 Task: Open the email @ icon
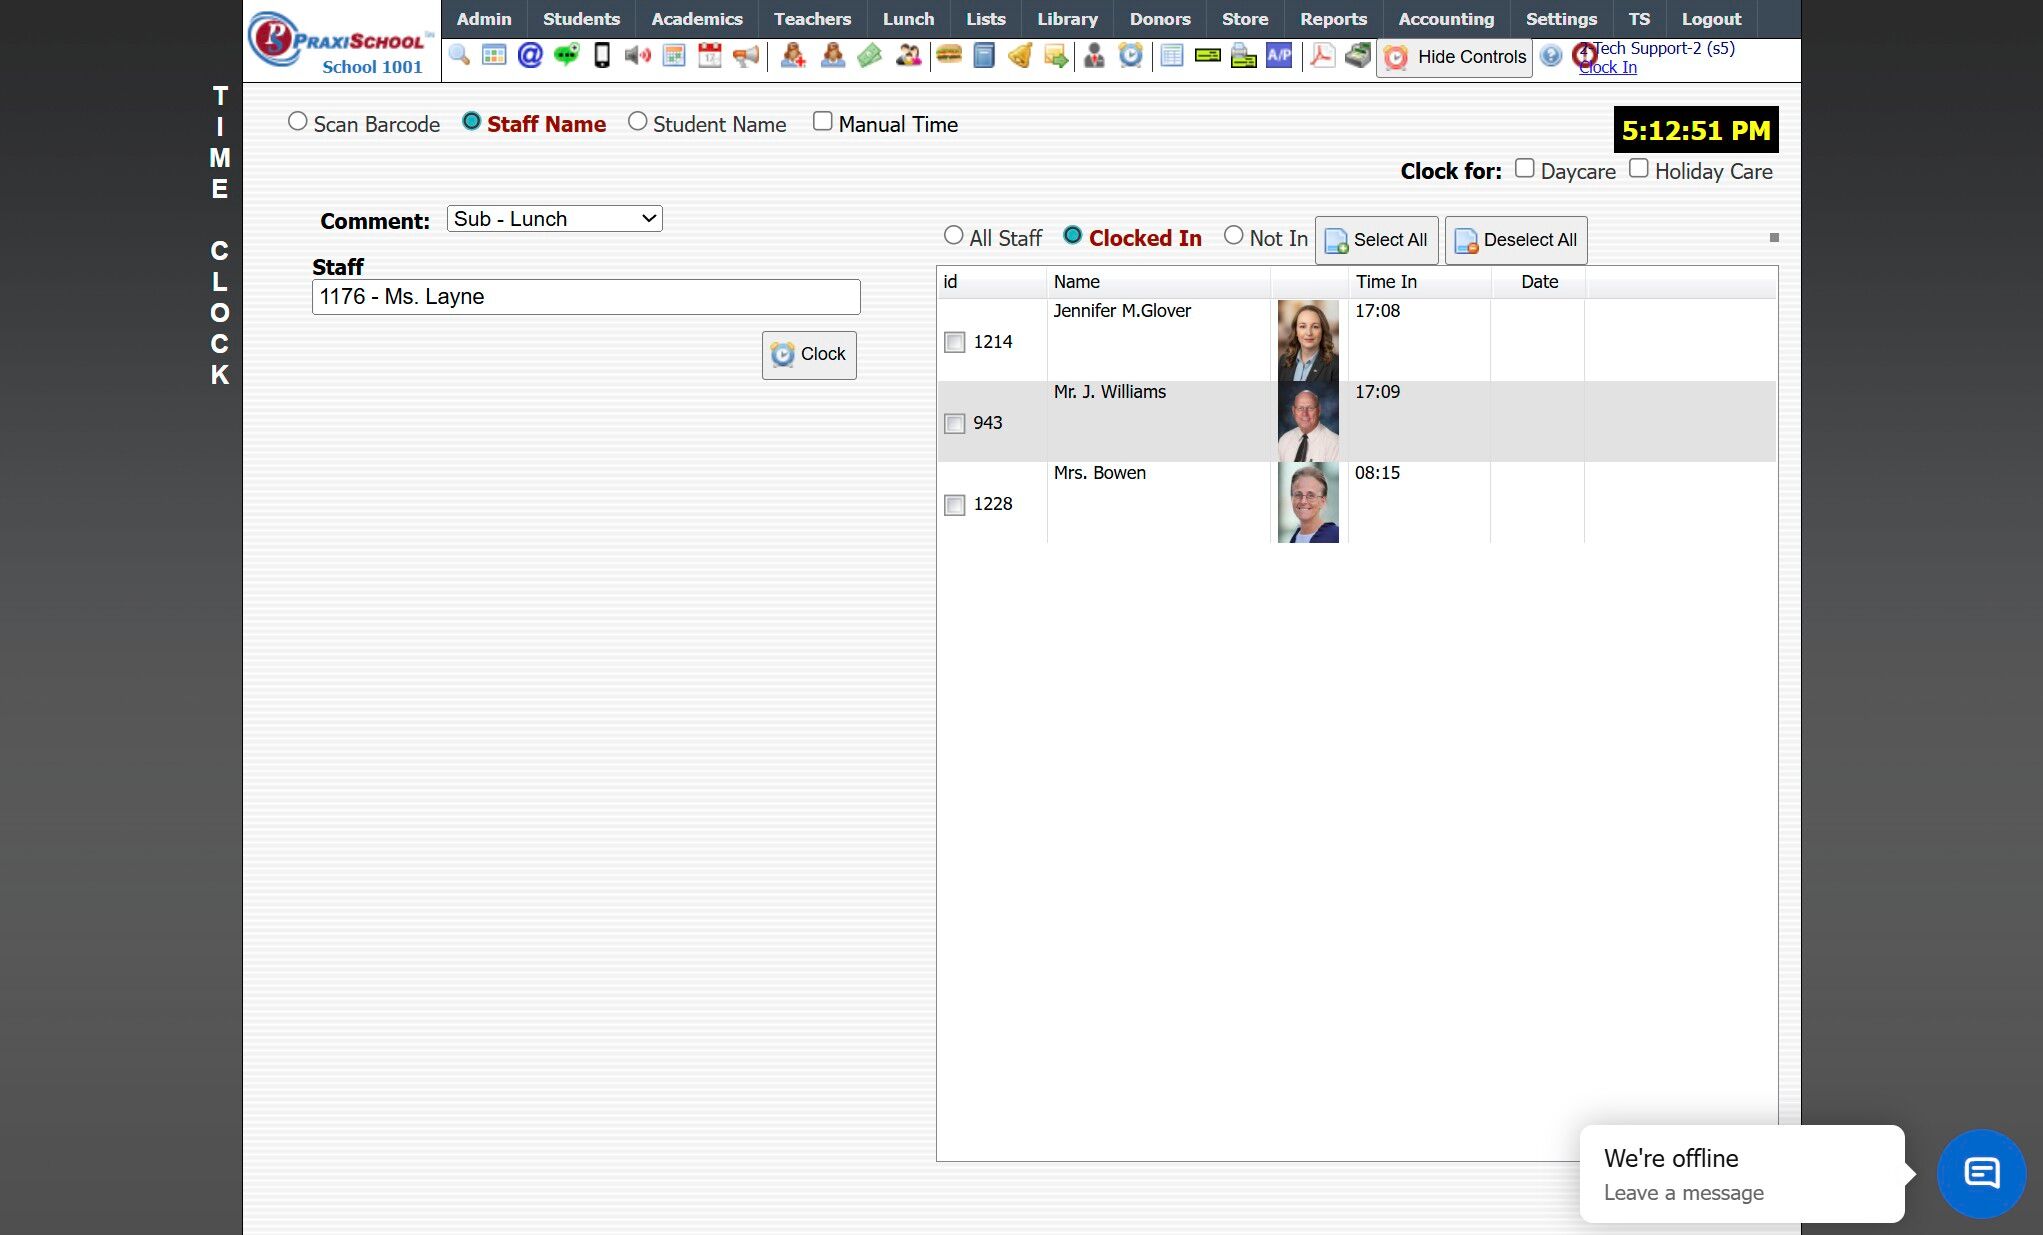[530, 55]
